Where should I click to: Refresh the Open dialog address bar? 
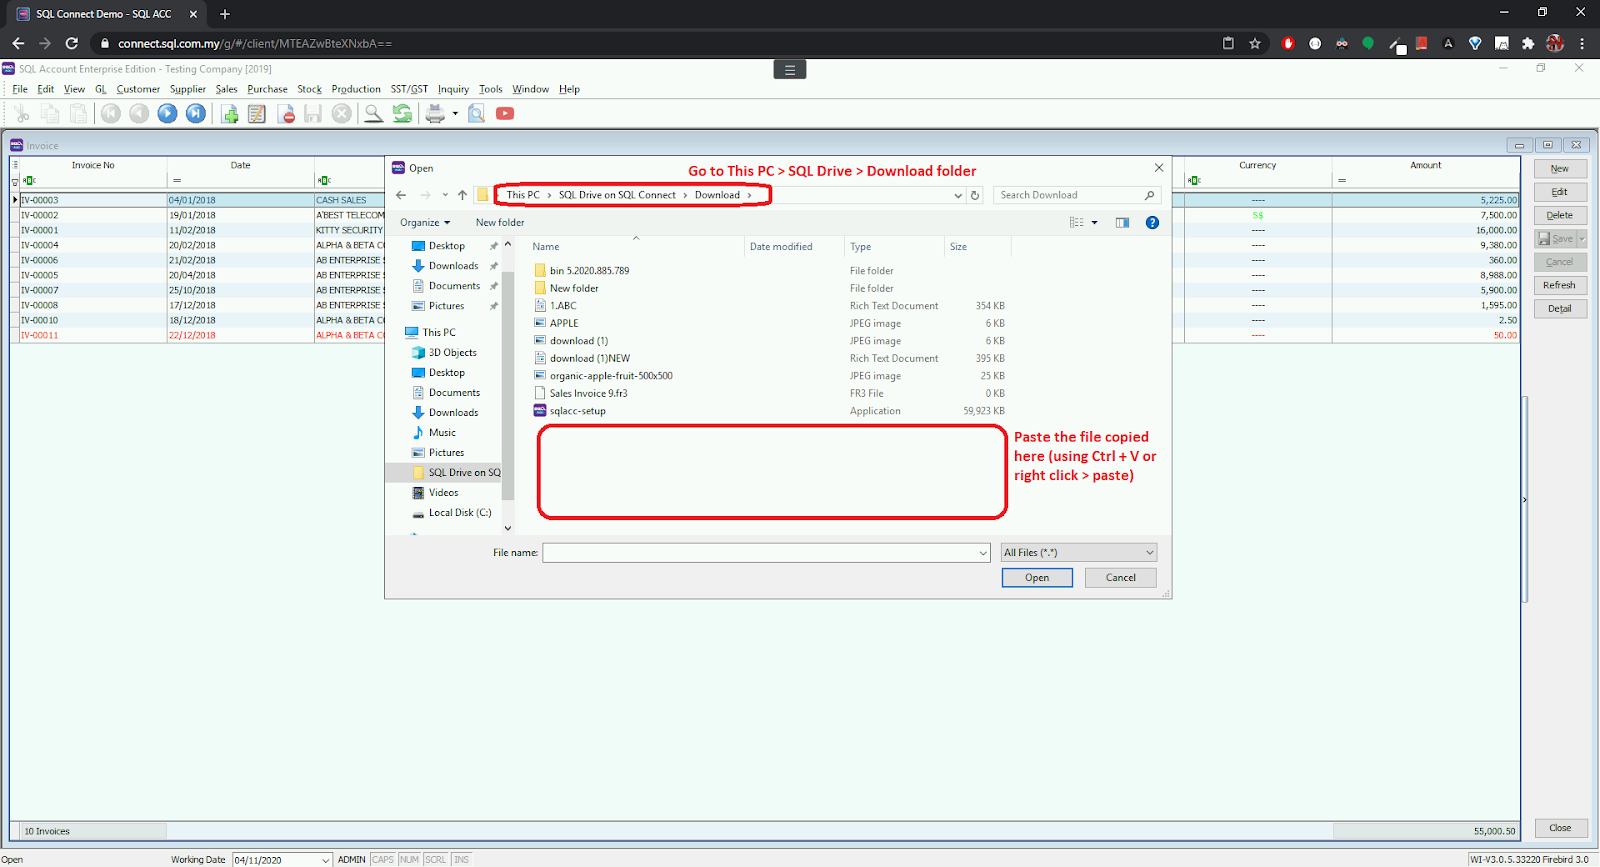coord(975,195)
